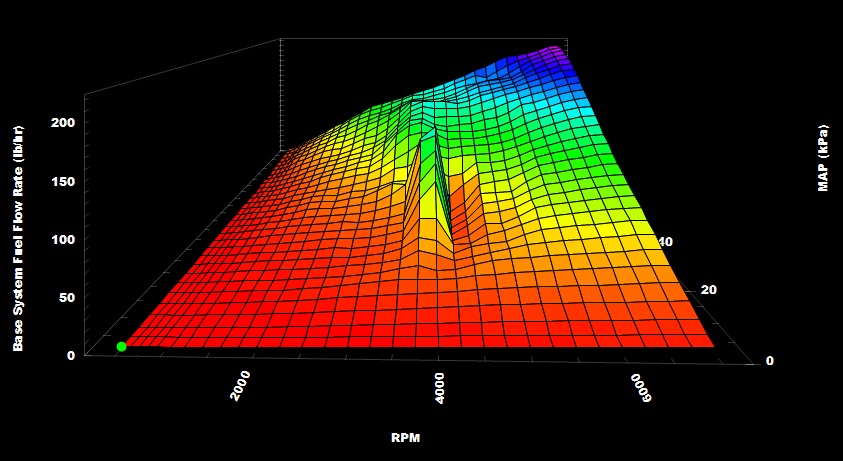Click the MAP (kPa) axis title
The height and width of the screenshot is (461, 843).
[x=822, y=158]
